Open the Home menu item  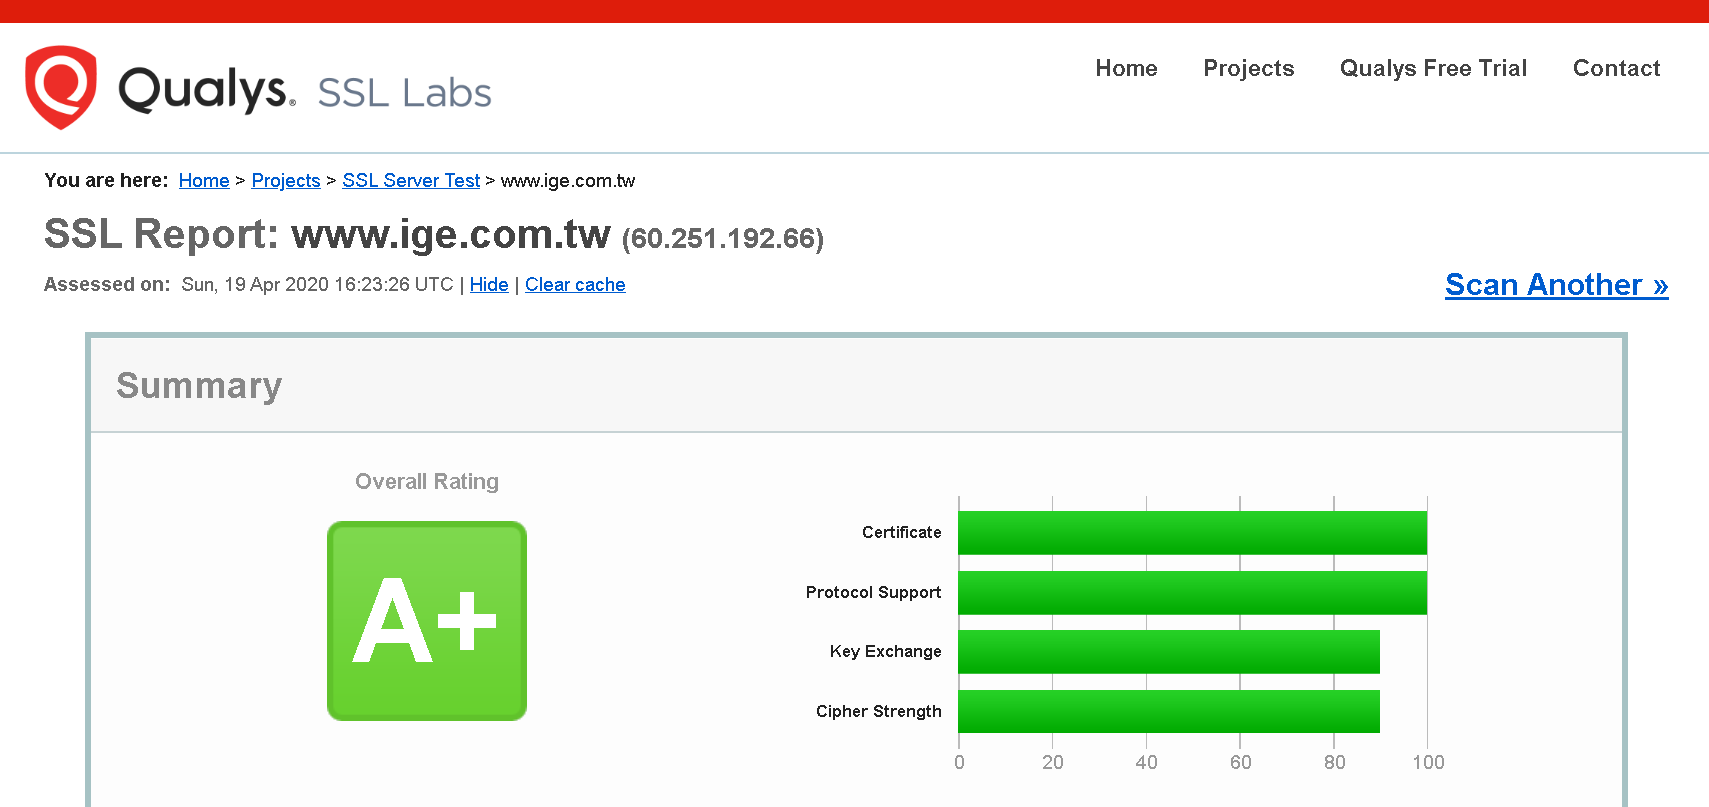1126,68
